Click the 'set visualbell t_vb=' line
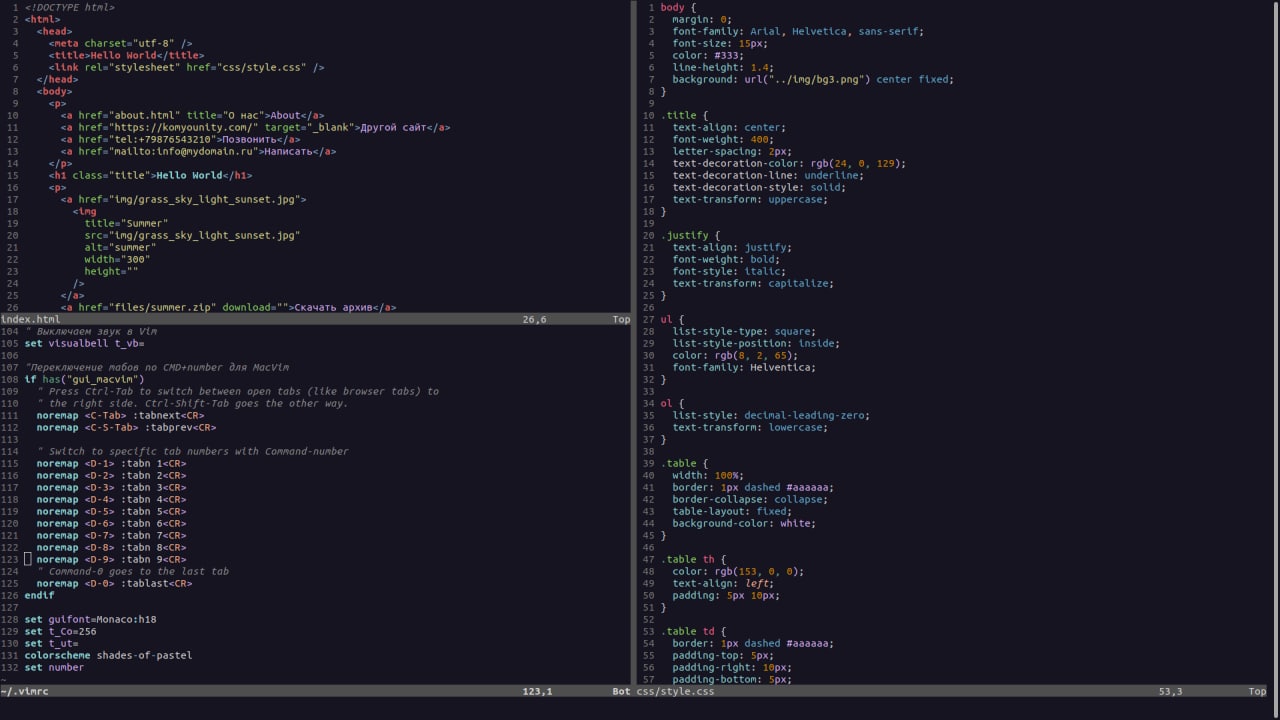1280x720 pixels. [x=84, y=343]
